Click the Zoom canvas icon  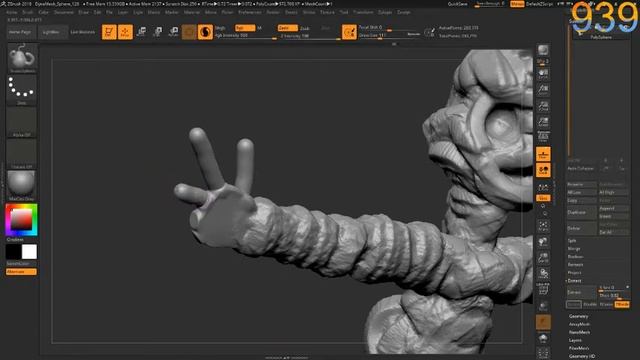pos(543,90)
